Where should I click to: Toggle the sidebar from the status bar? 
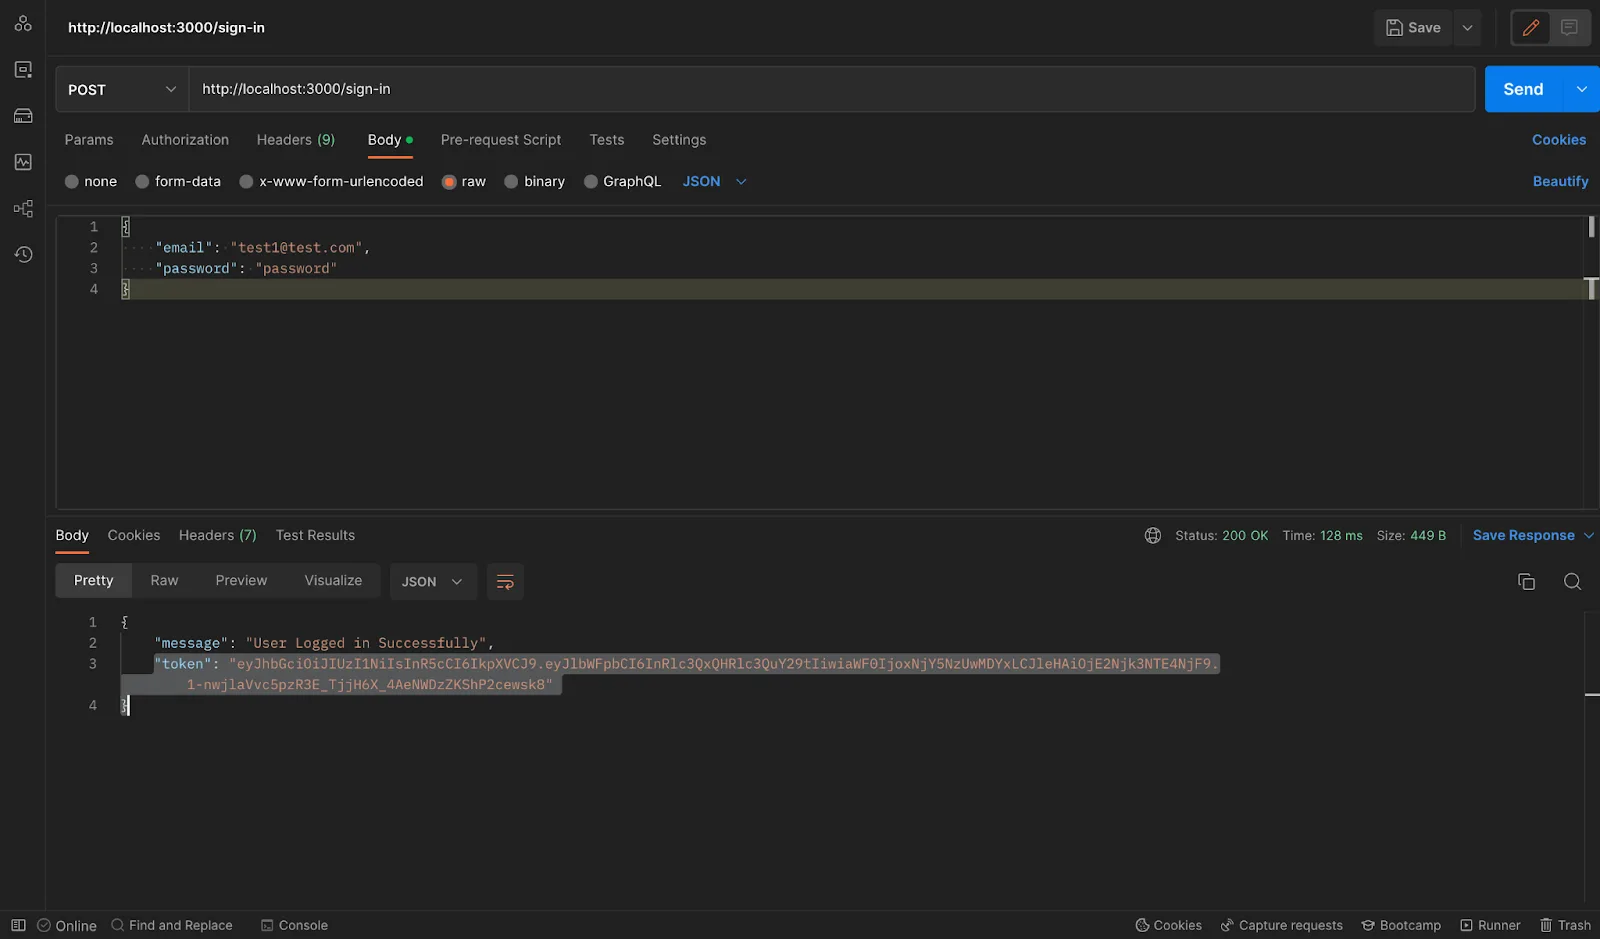tap(18, 925)
